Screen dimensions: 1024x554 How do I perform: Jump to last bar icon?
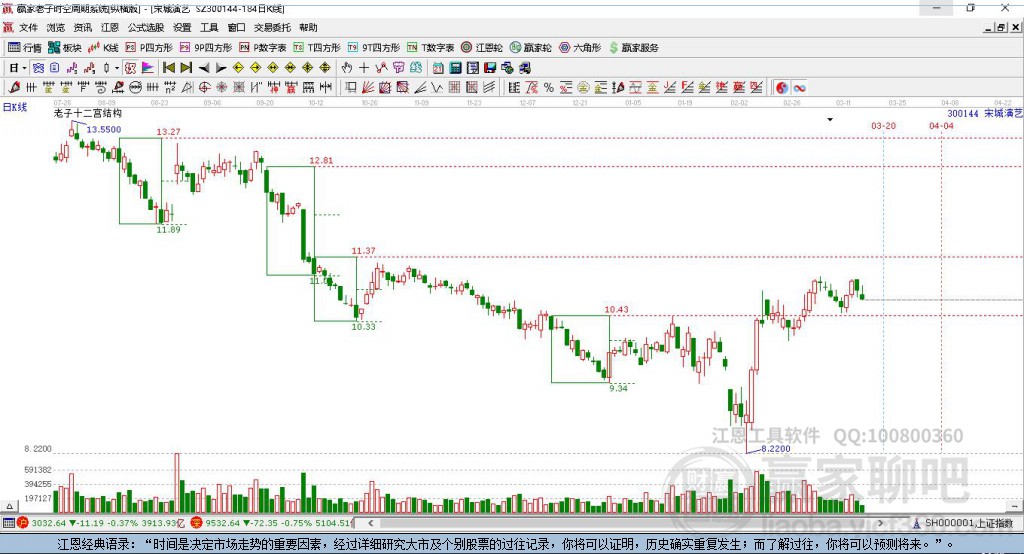(x=186, y=68)
